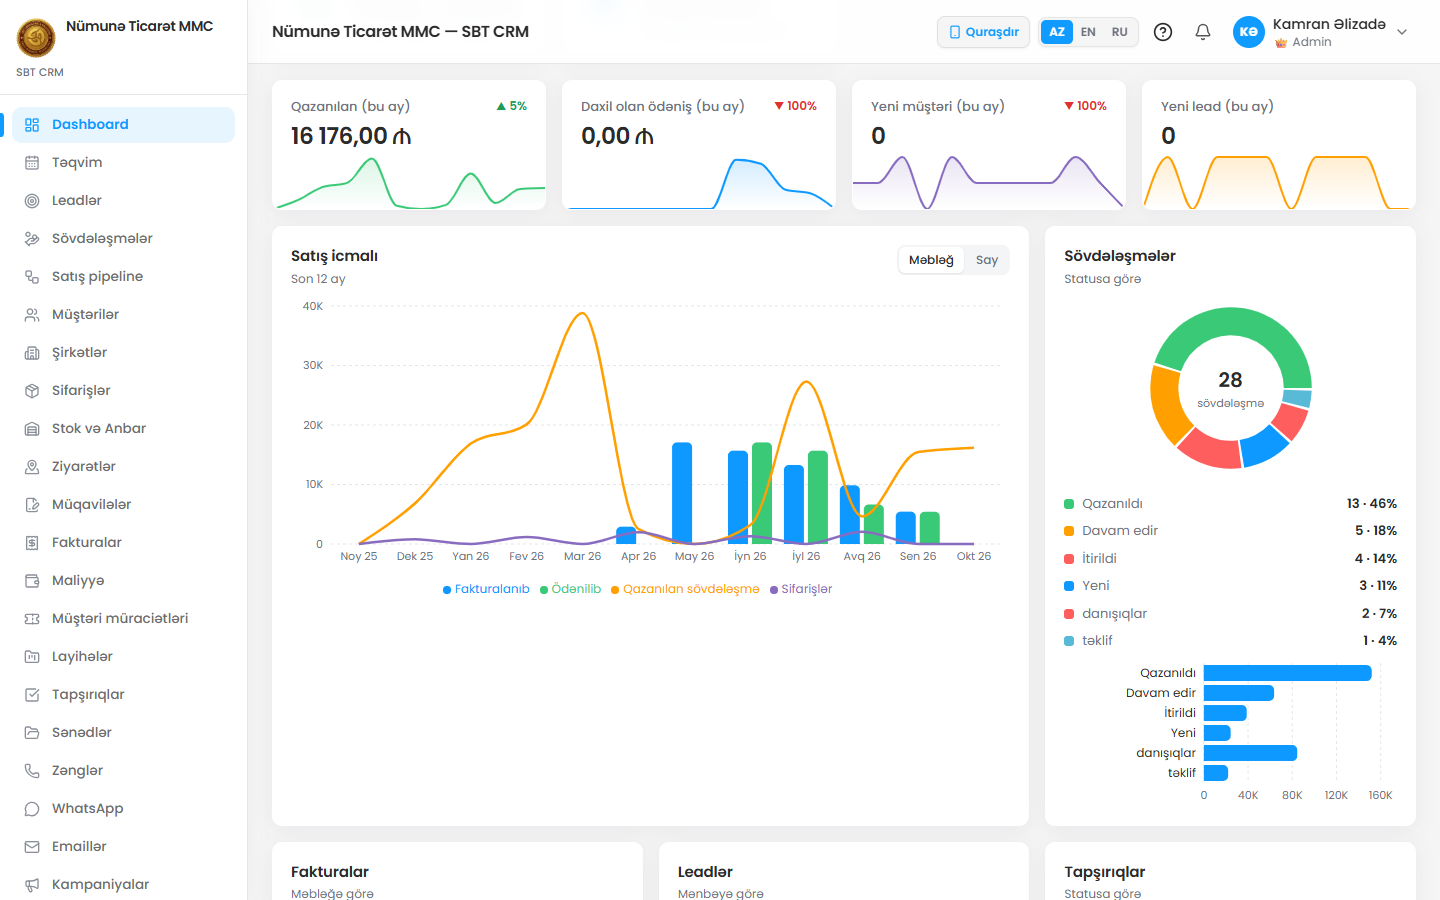Open Tapşırıqlar menu item
Image resolution: width=1440 pixels, height=900 pixels.
(x=123, y=695)
